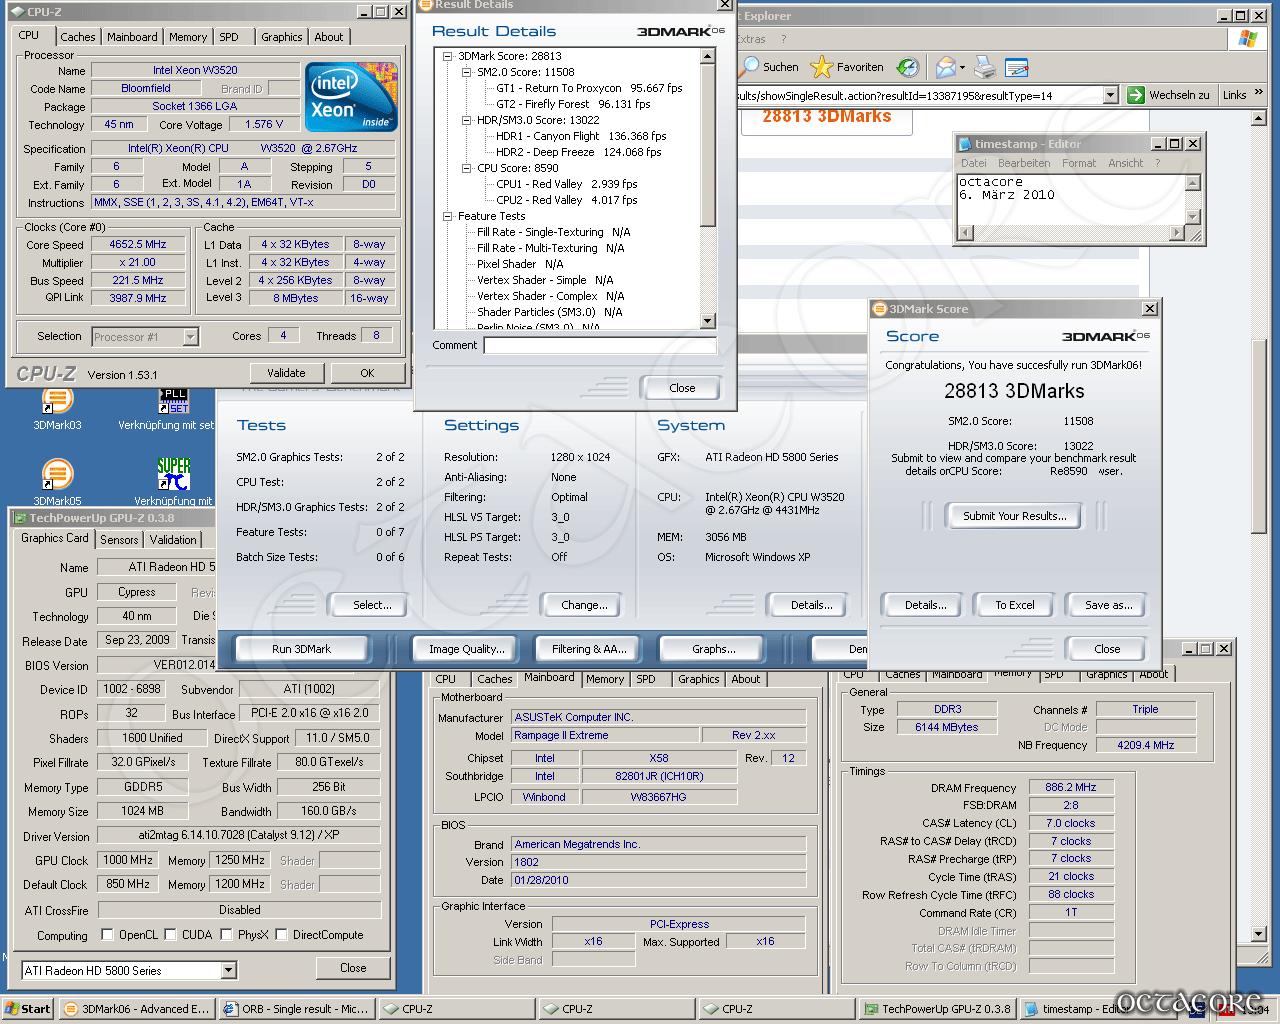Click the Image Quality button in 3DMark06
The height and width of the screenshot is (1024, 1280).
(466, 649)
